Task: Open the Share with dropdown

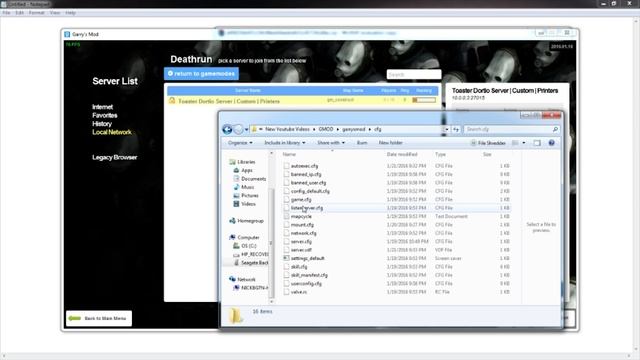Action: pyautogui.click(x=331, y=143)
